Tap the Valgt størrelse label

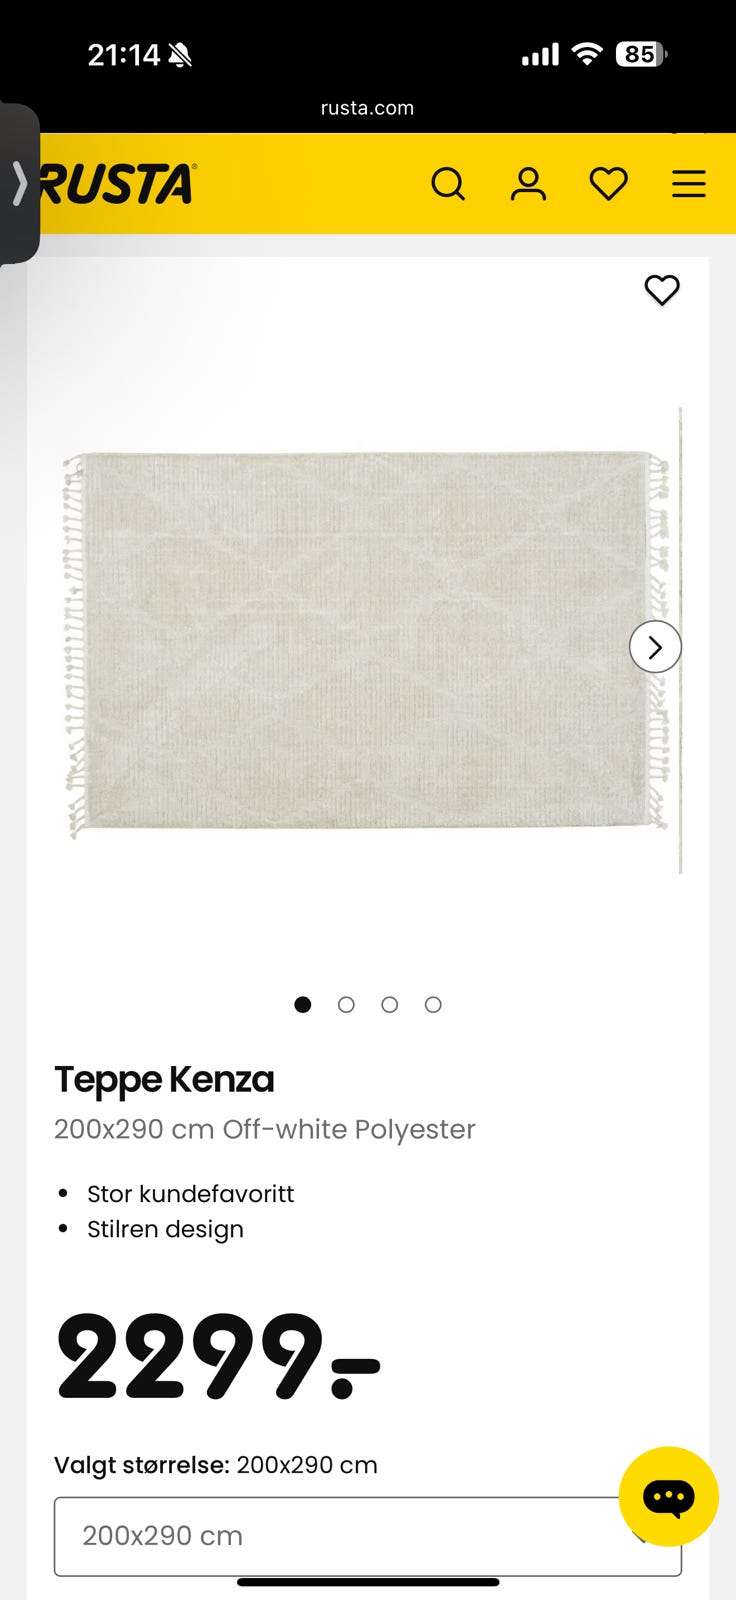click(142, 1465)
